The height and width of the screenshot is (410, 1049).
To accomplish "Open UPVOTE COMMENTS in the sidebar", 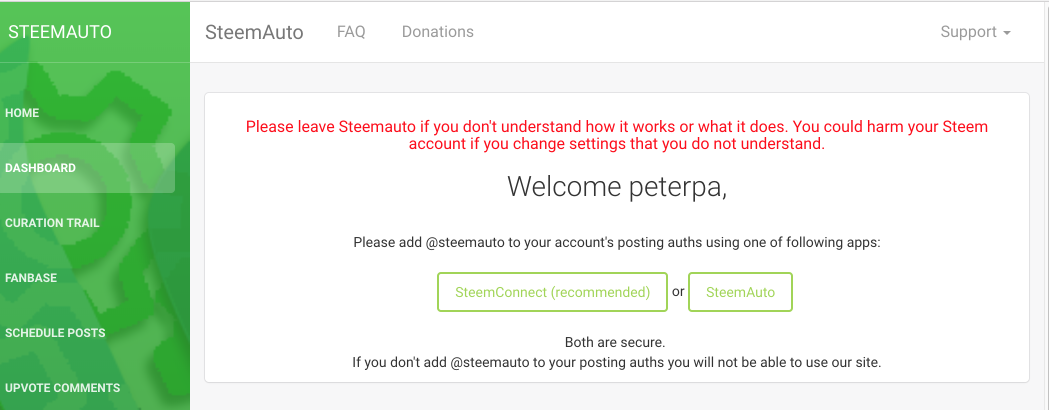I will [63, 387].
